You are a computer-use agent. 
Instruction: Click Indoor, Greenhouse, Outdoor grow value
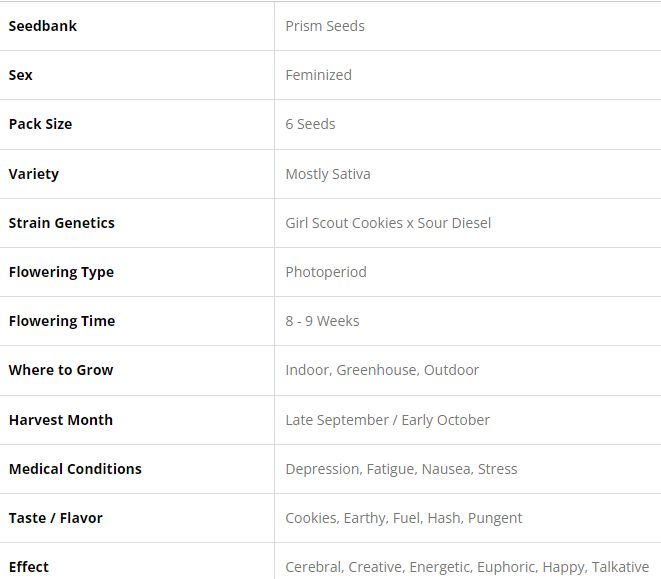click(x=382, y=370)
